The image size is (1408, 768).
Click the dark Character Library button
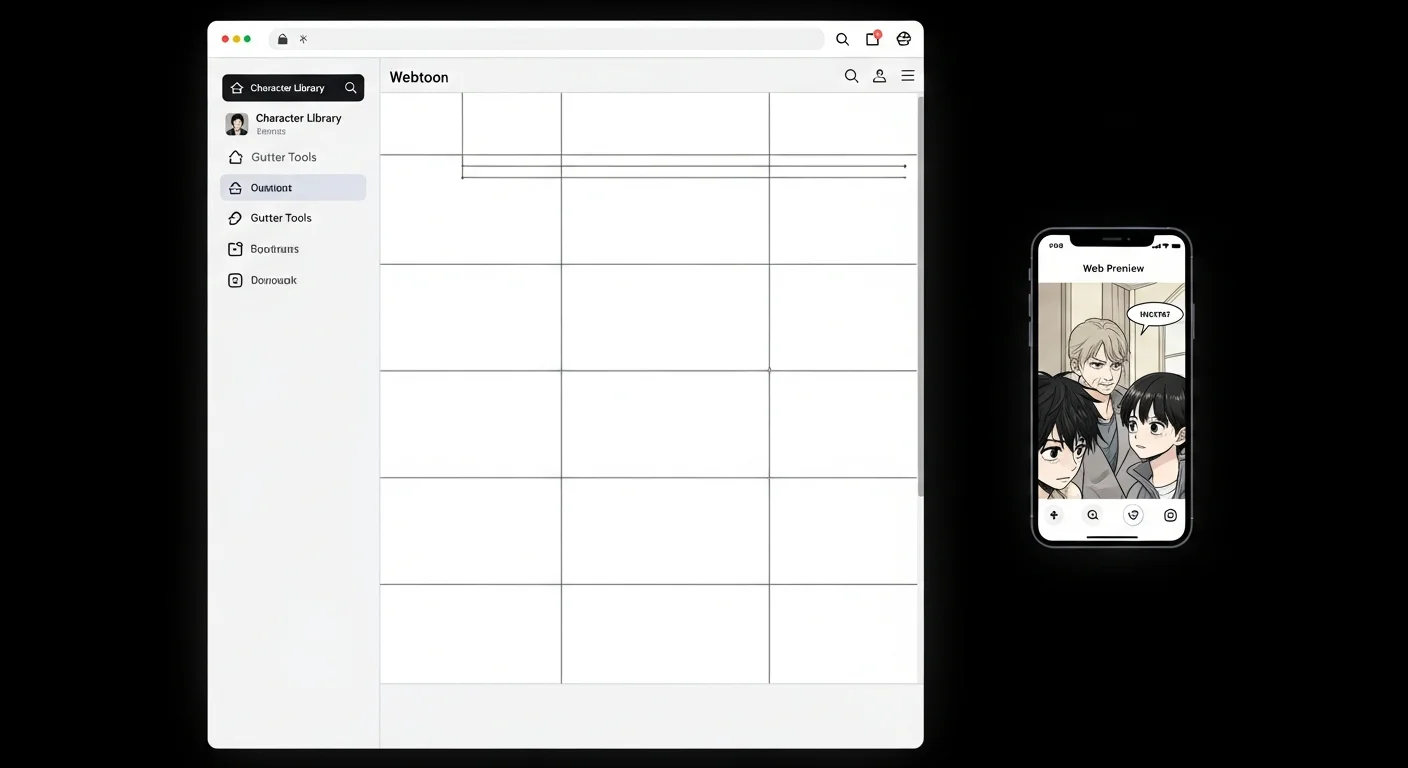point(293,88)
